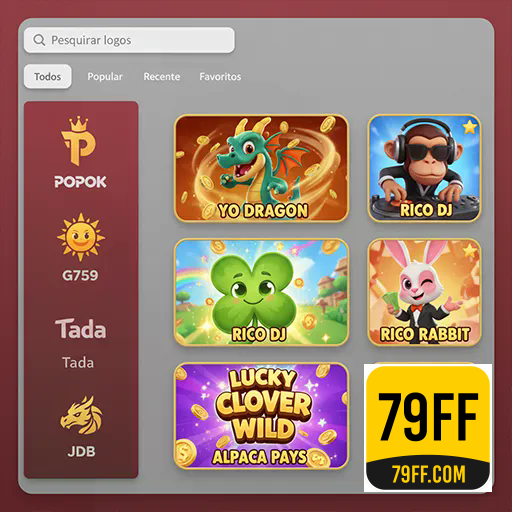Open the Tada provider logo
The height and width of the screenshot is (512, 512).
click(80, 329)
